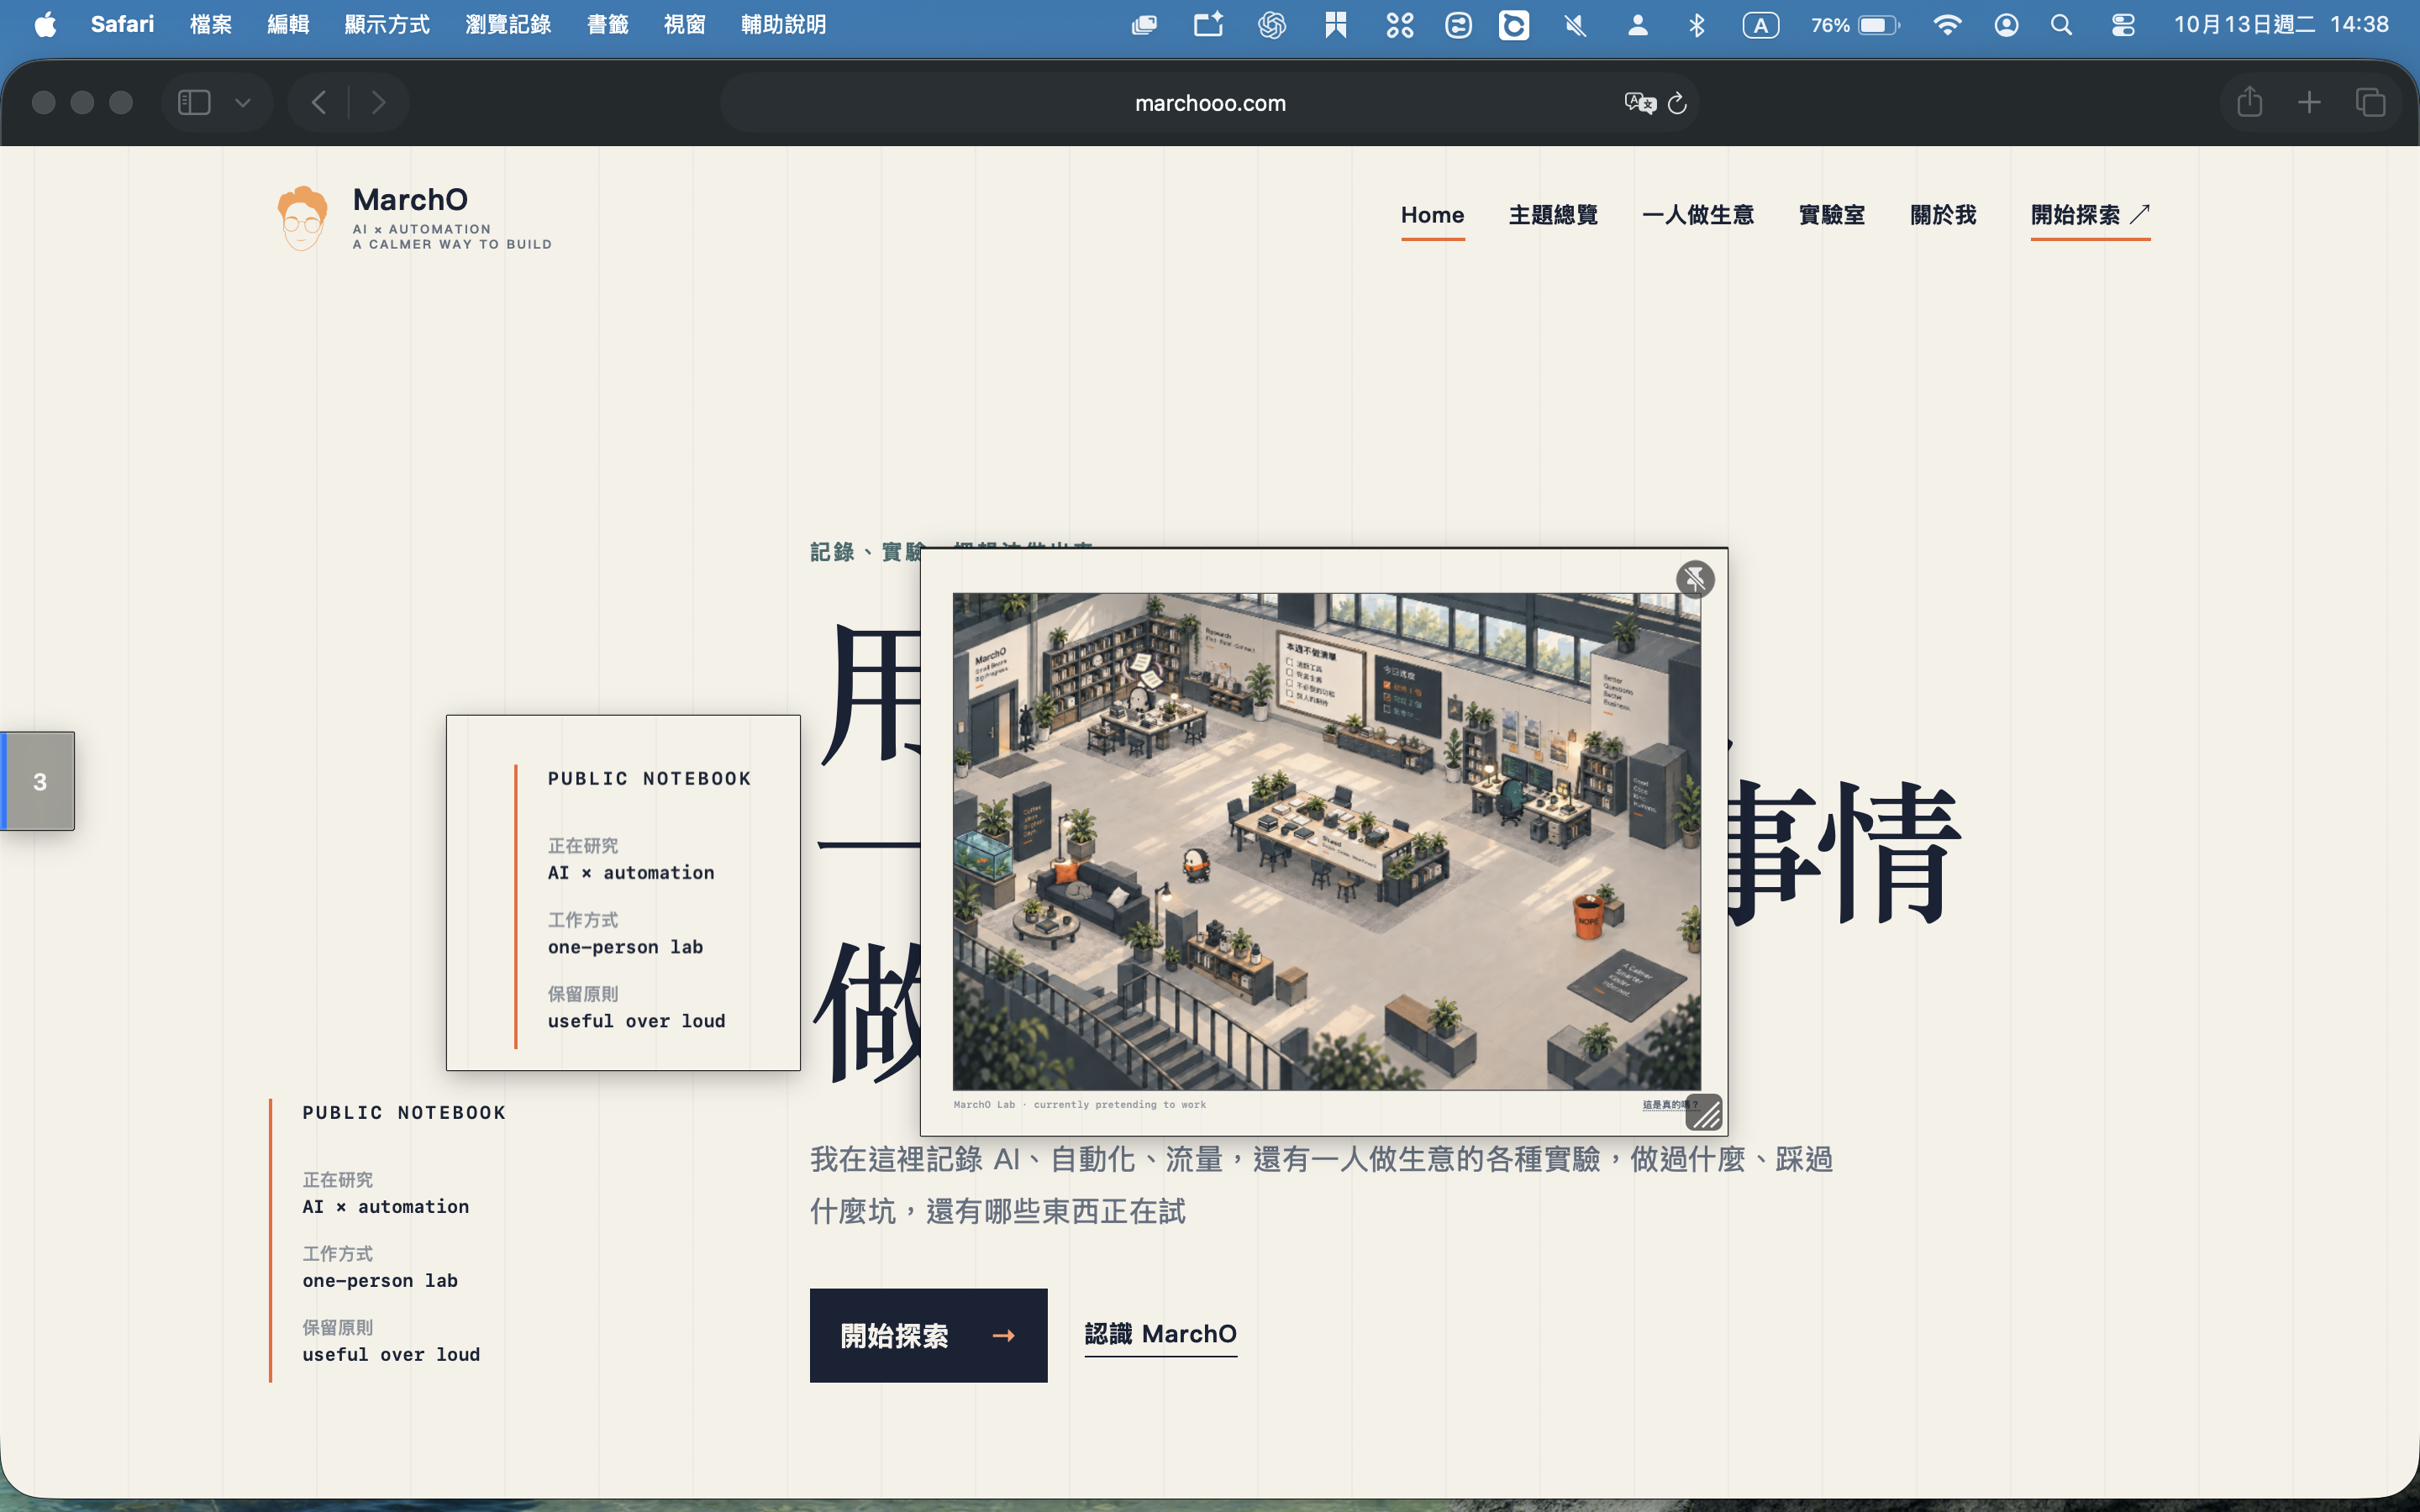Click the ChatGPT menu bar icon

click(x=1271, y=25)
